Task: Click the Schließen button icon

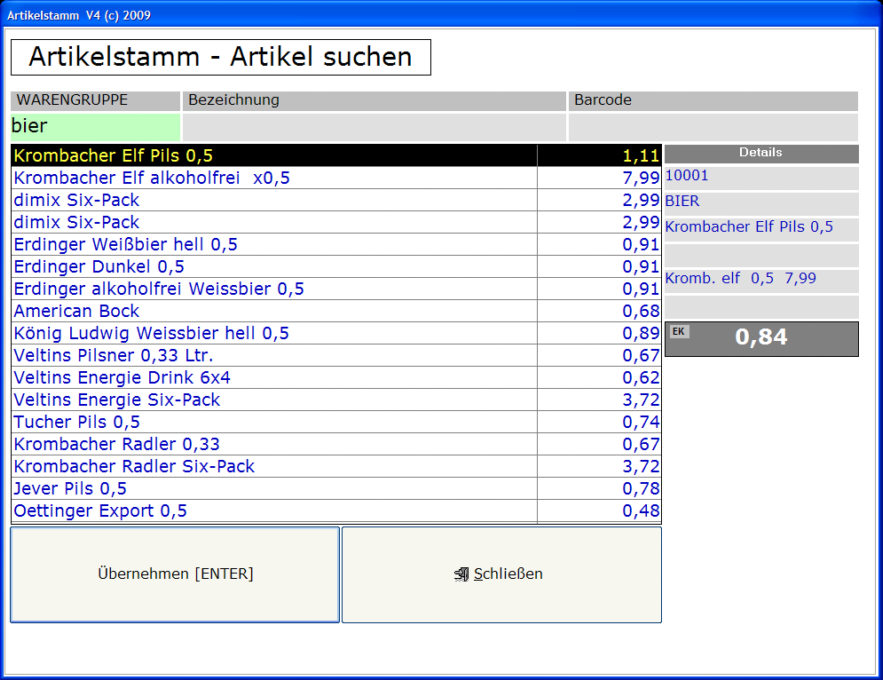Action: coord(461,574)
